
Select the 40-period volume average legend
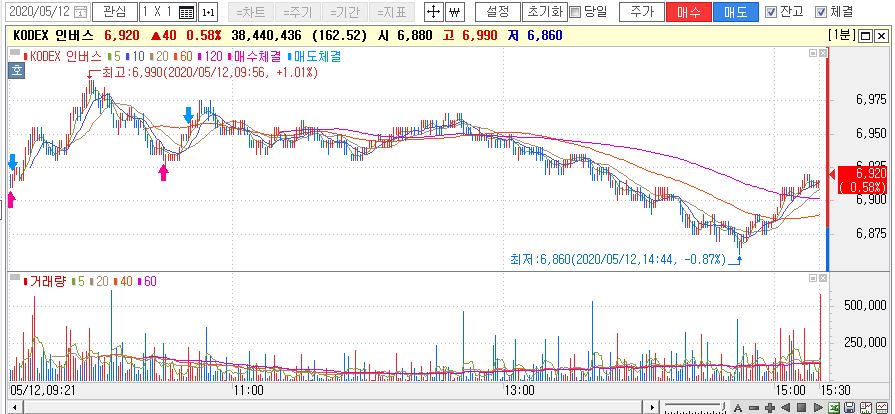(123, 281)
